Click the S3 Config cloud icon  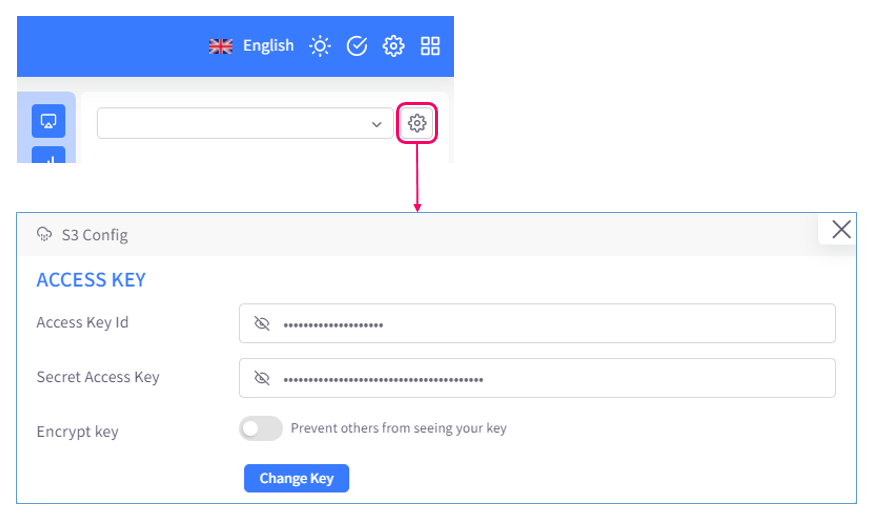[44, 234]
